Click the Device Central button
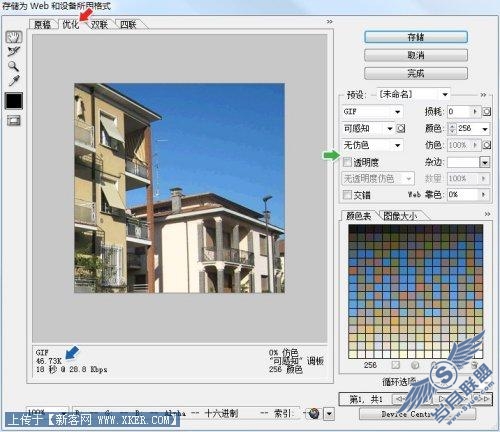 (x=417, y=414)
